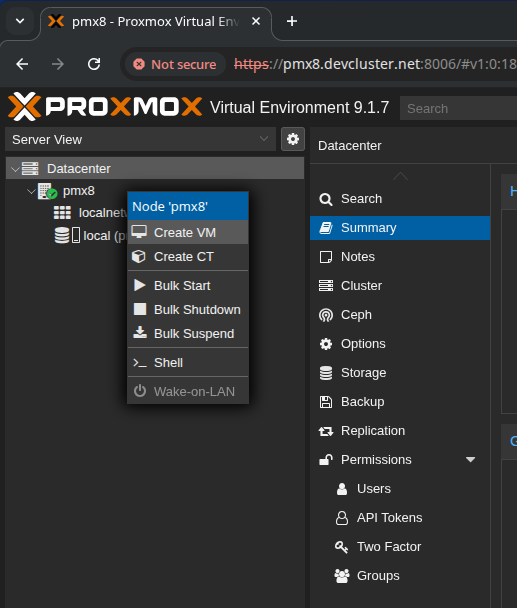Choose Create VM from context menu
Screen dimensions: 517x608
[188, 232]
